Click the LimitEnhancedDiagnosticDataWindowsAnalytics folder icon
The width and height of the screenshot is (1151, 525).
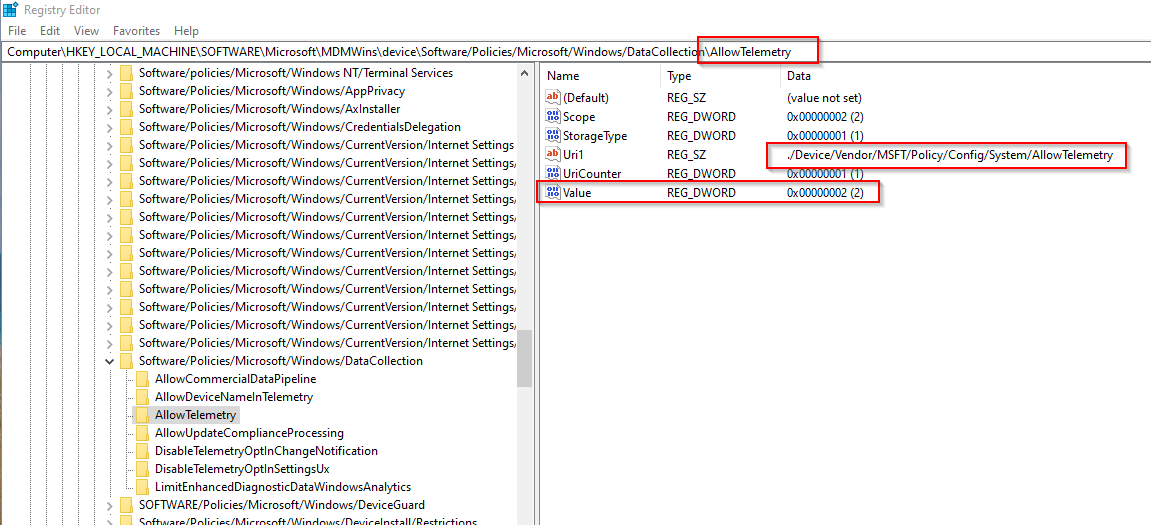coord(142,487)
